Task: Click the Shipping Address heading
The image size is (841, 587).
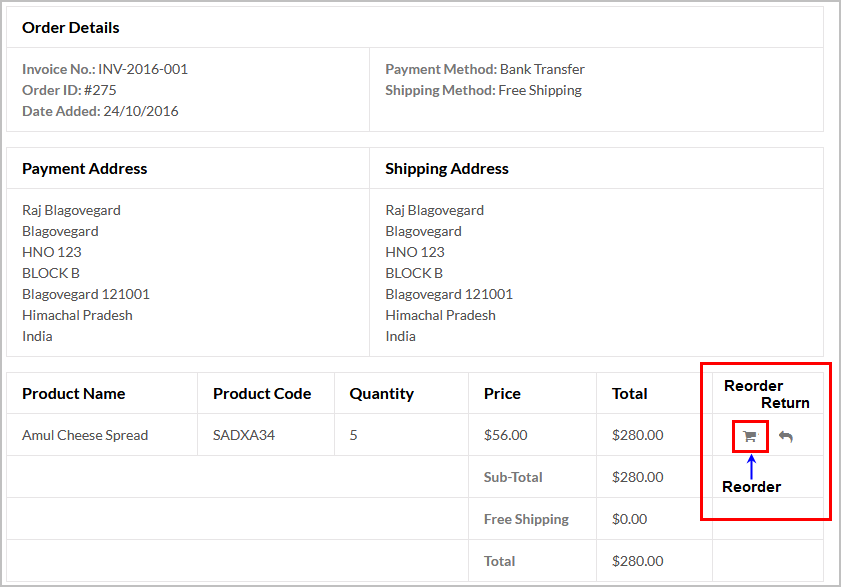Action: pos(447,168)
